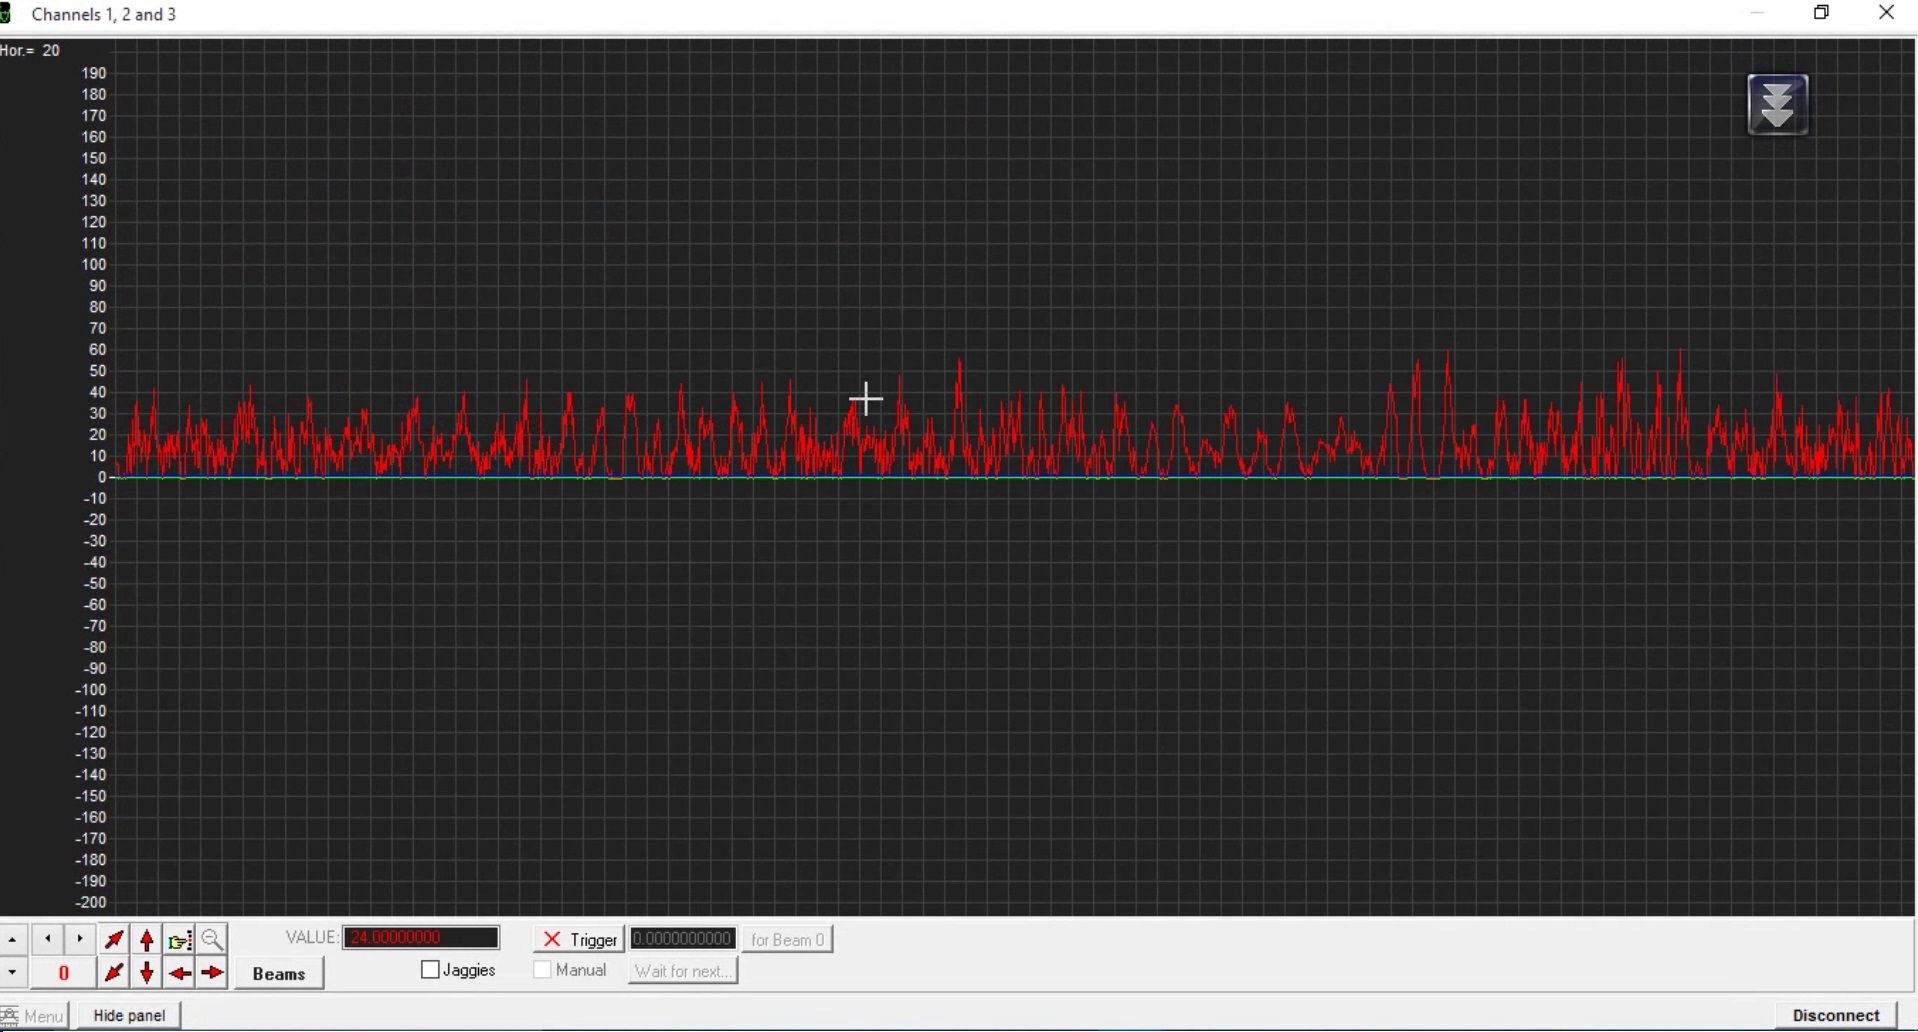Click the red up arrow scale icon
The height and width of the screenshot is (1032, 1918).
146,940
